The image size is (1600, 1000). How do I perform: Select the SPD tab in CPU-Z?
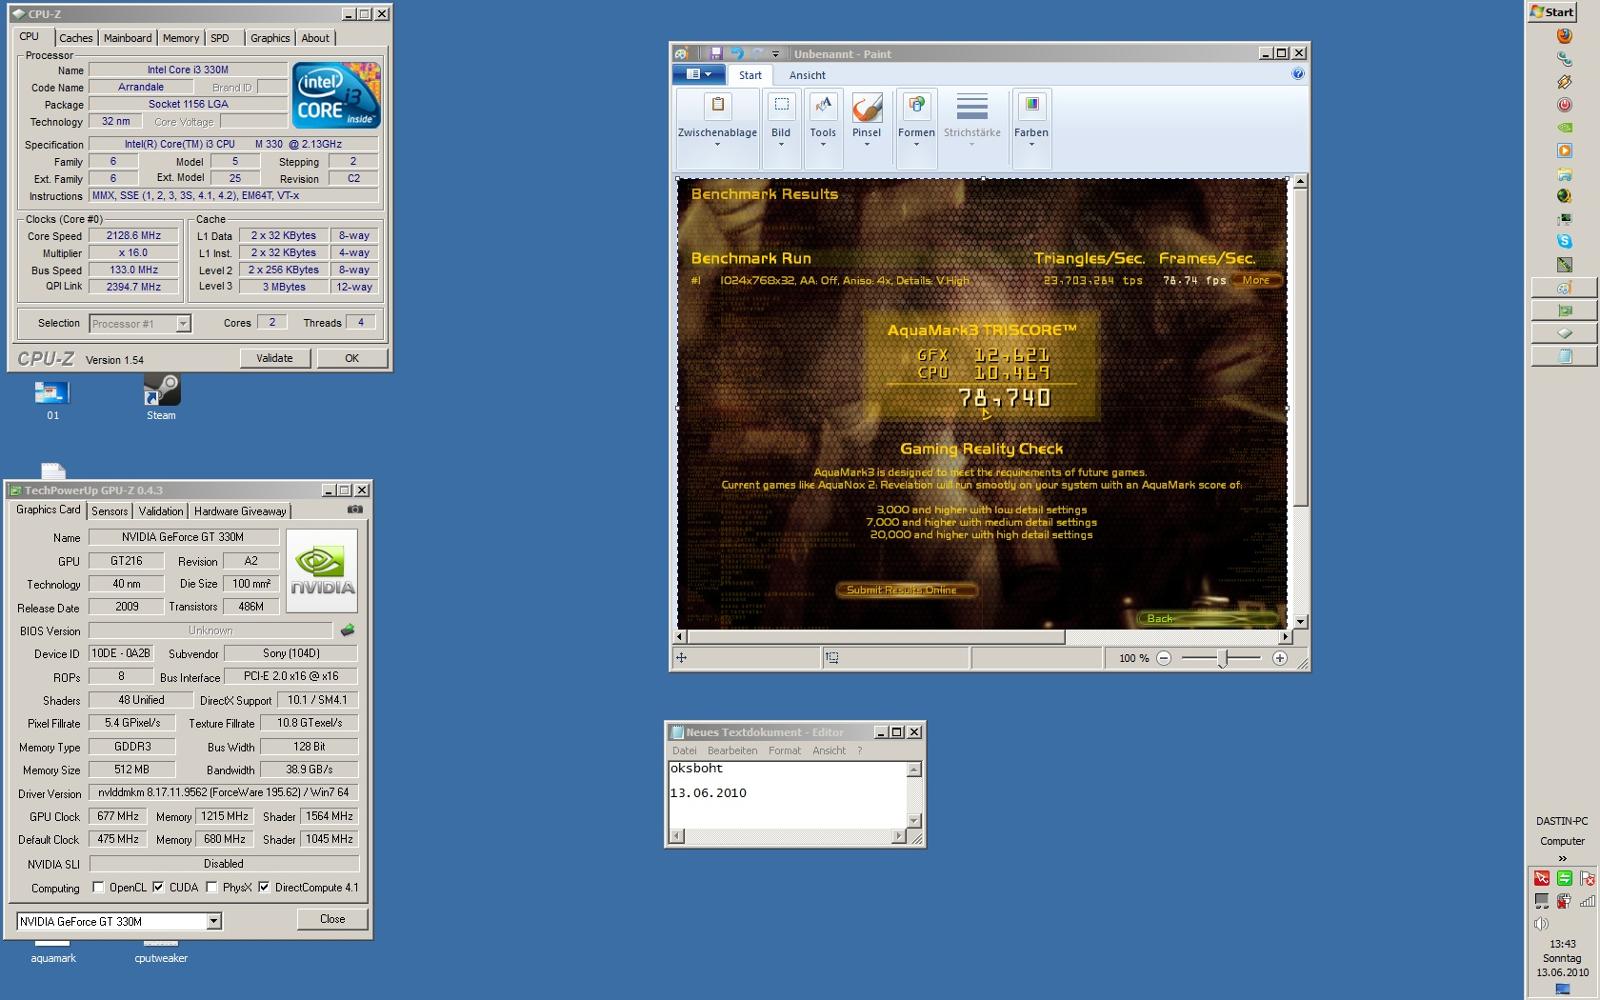click(220, 38)
